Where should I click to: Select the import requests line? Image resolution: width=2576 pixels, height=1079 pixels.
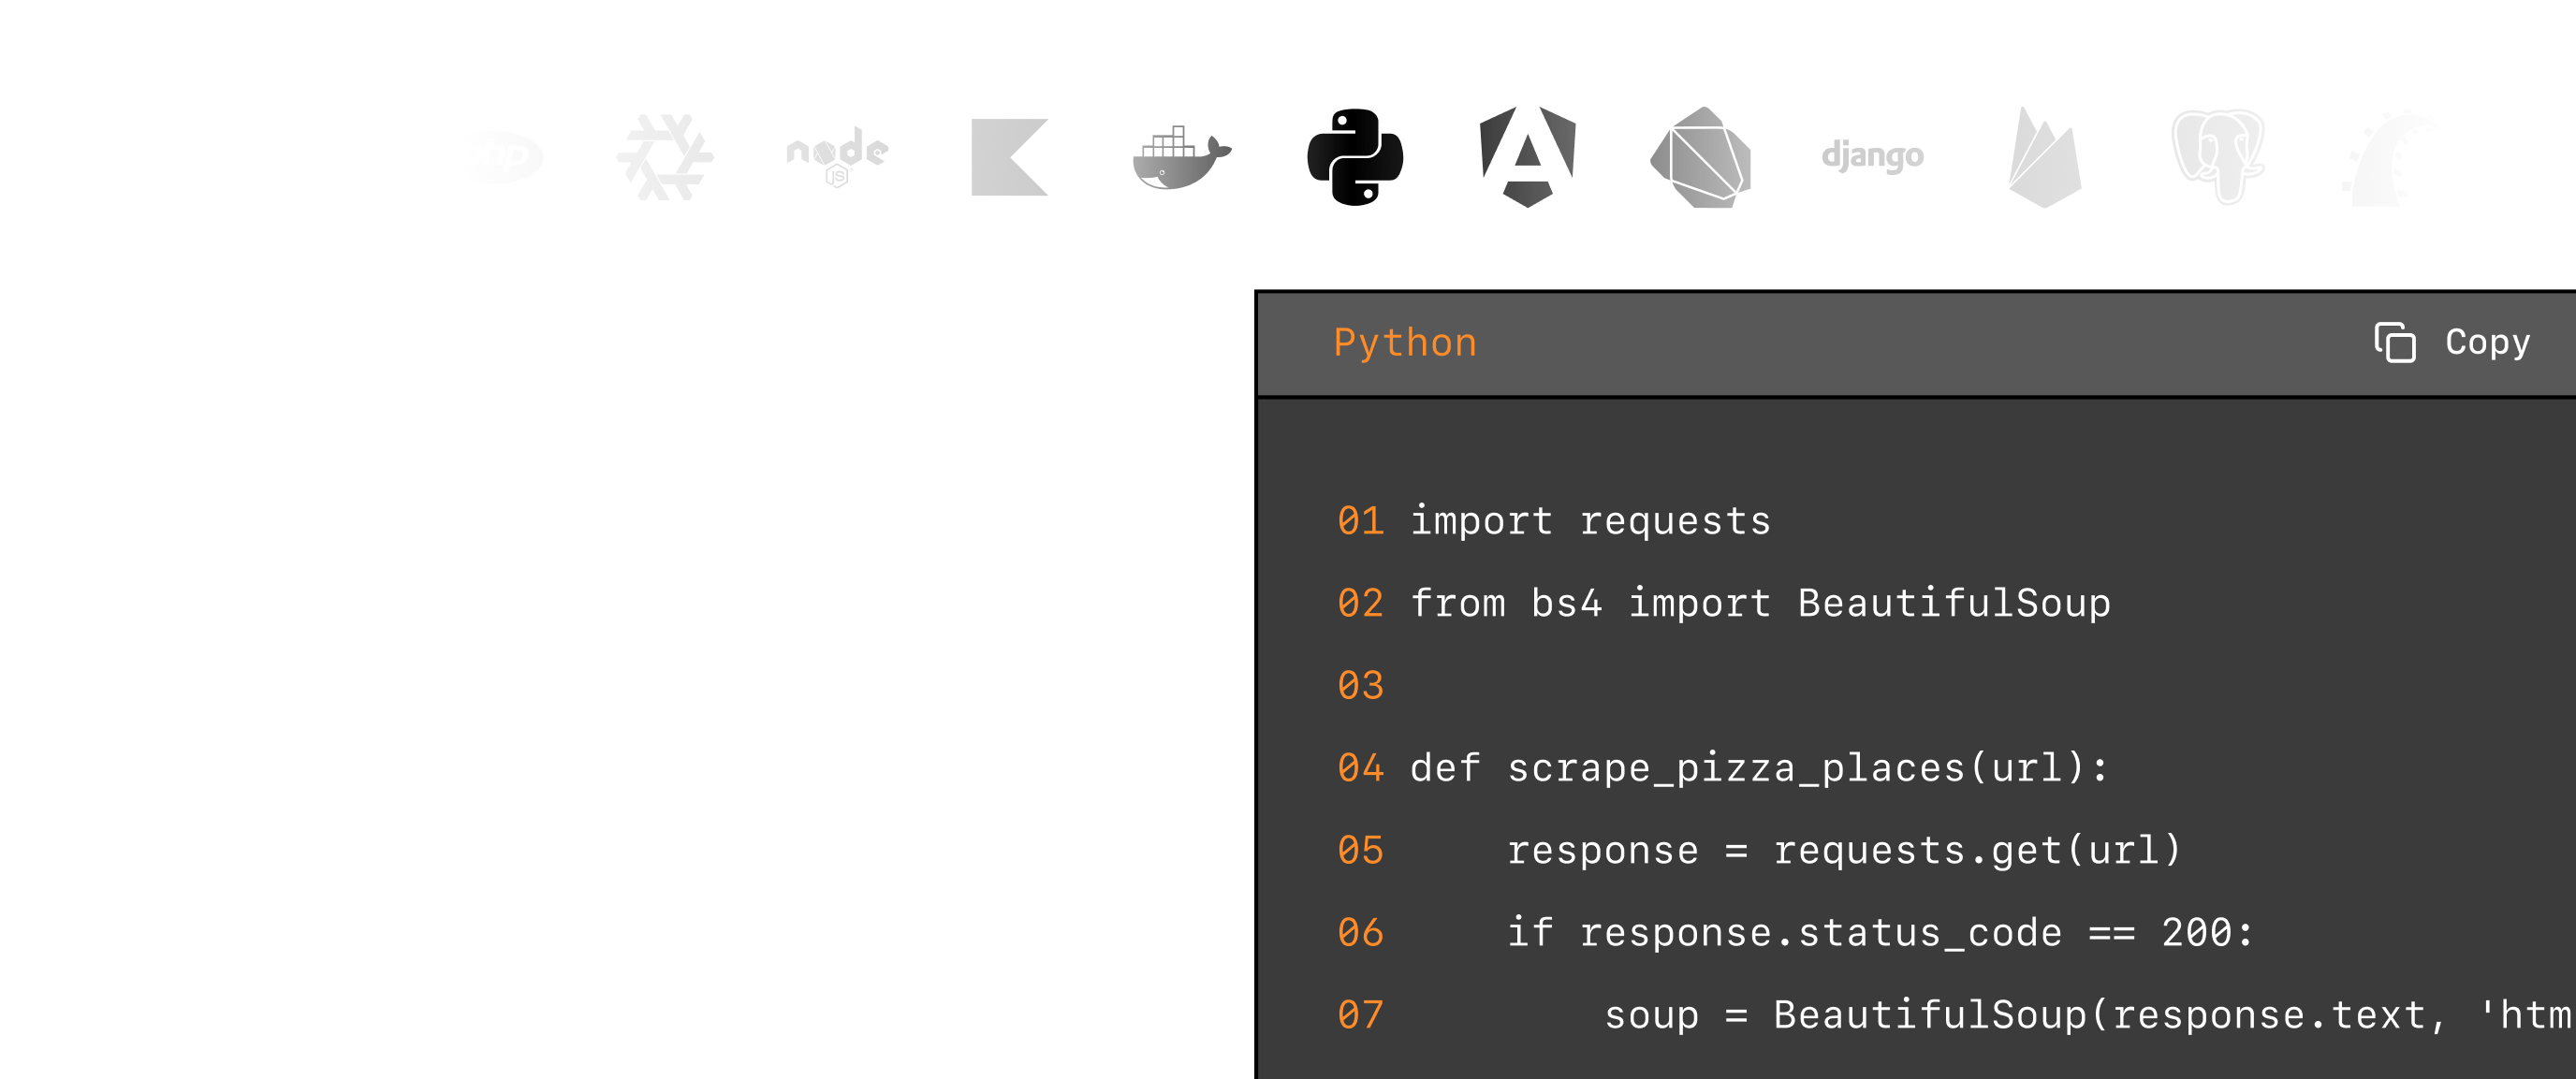point(1590,519)
